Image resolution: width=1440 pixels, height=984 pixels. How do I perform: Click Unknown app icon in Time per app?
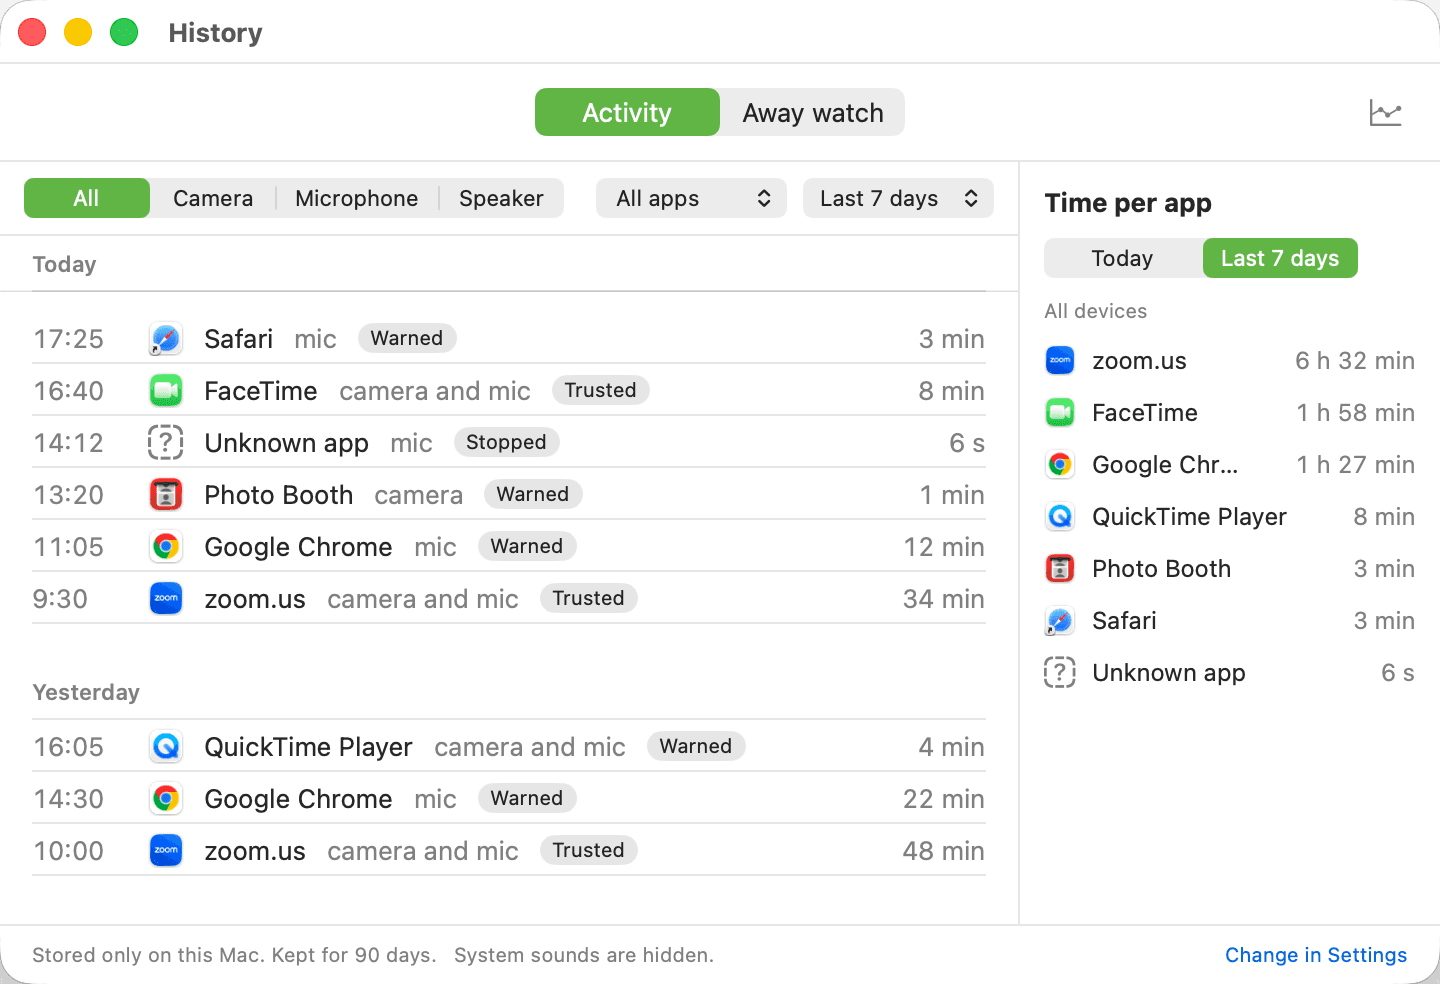[x=1060, y=673]
